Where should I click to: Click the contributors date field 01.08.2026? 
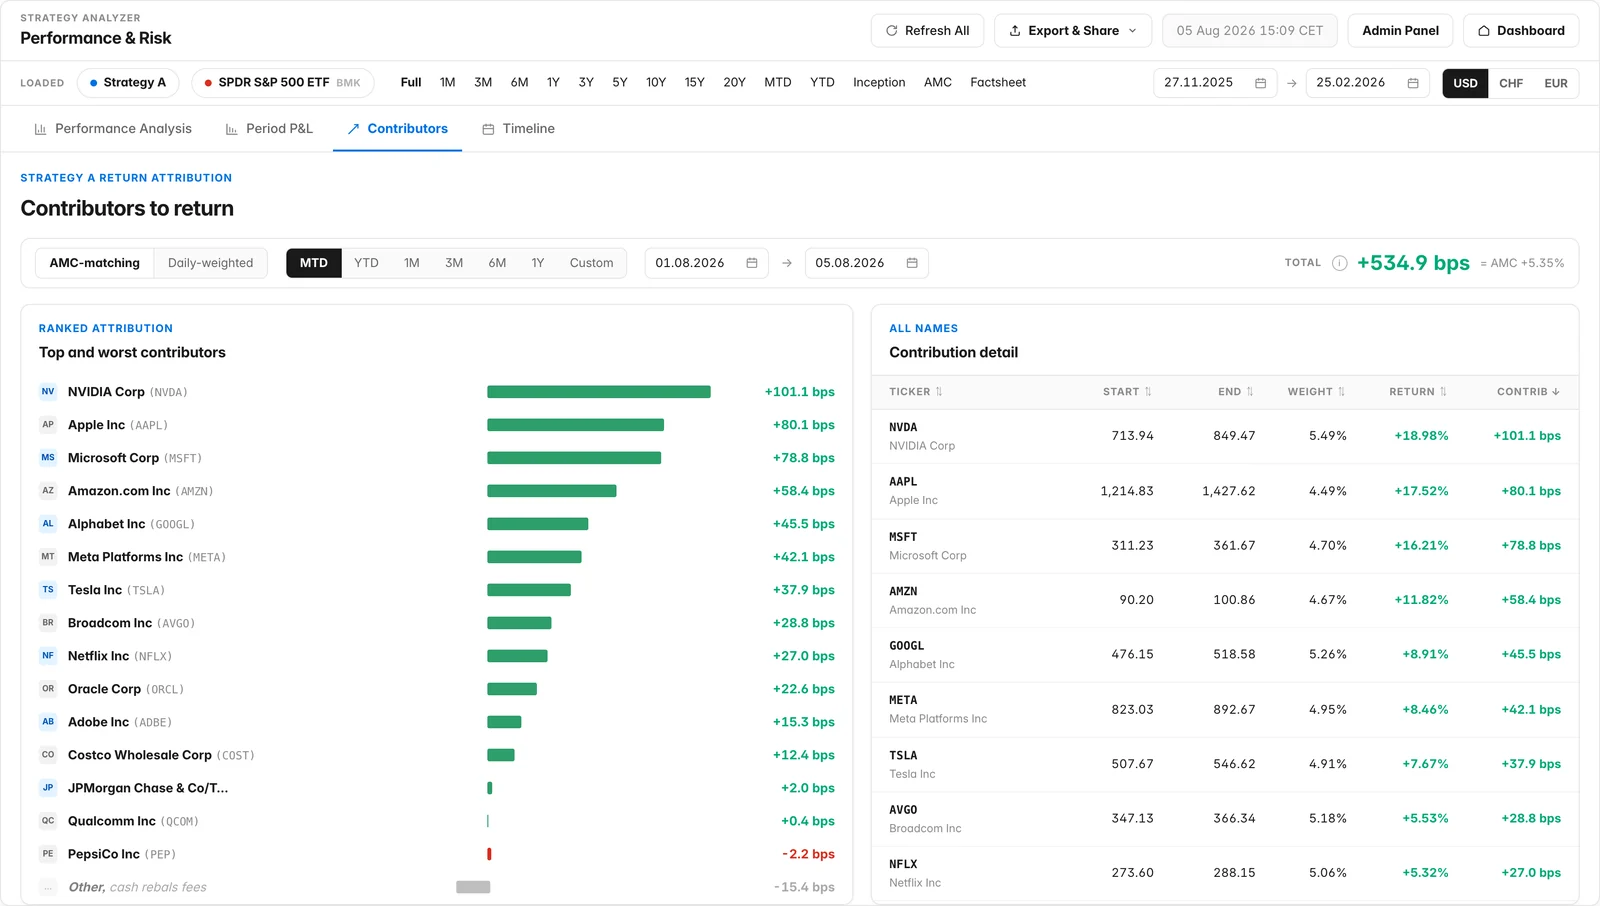[x=706, y=263]
